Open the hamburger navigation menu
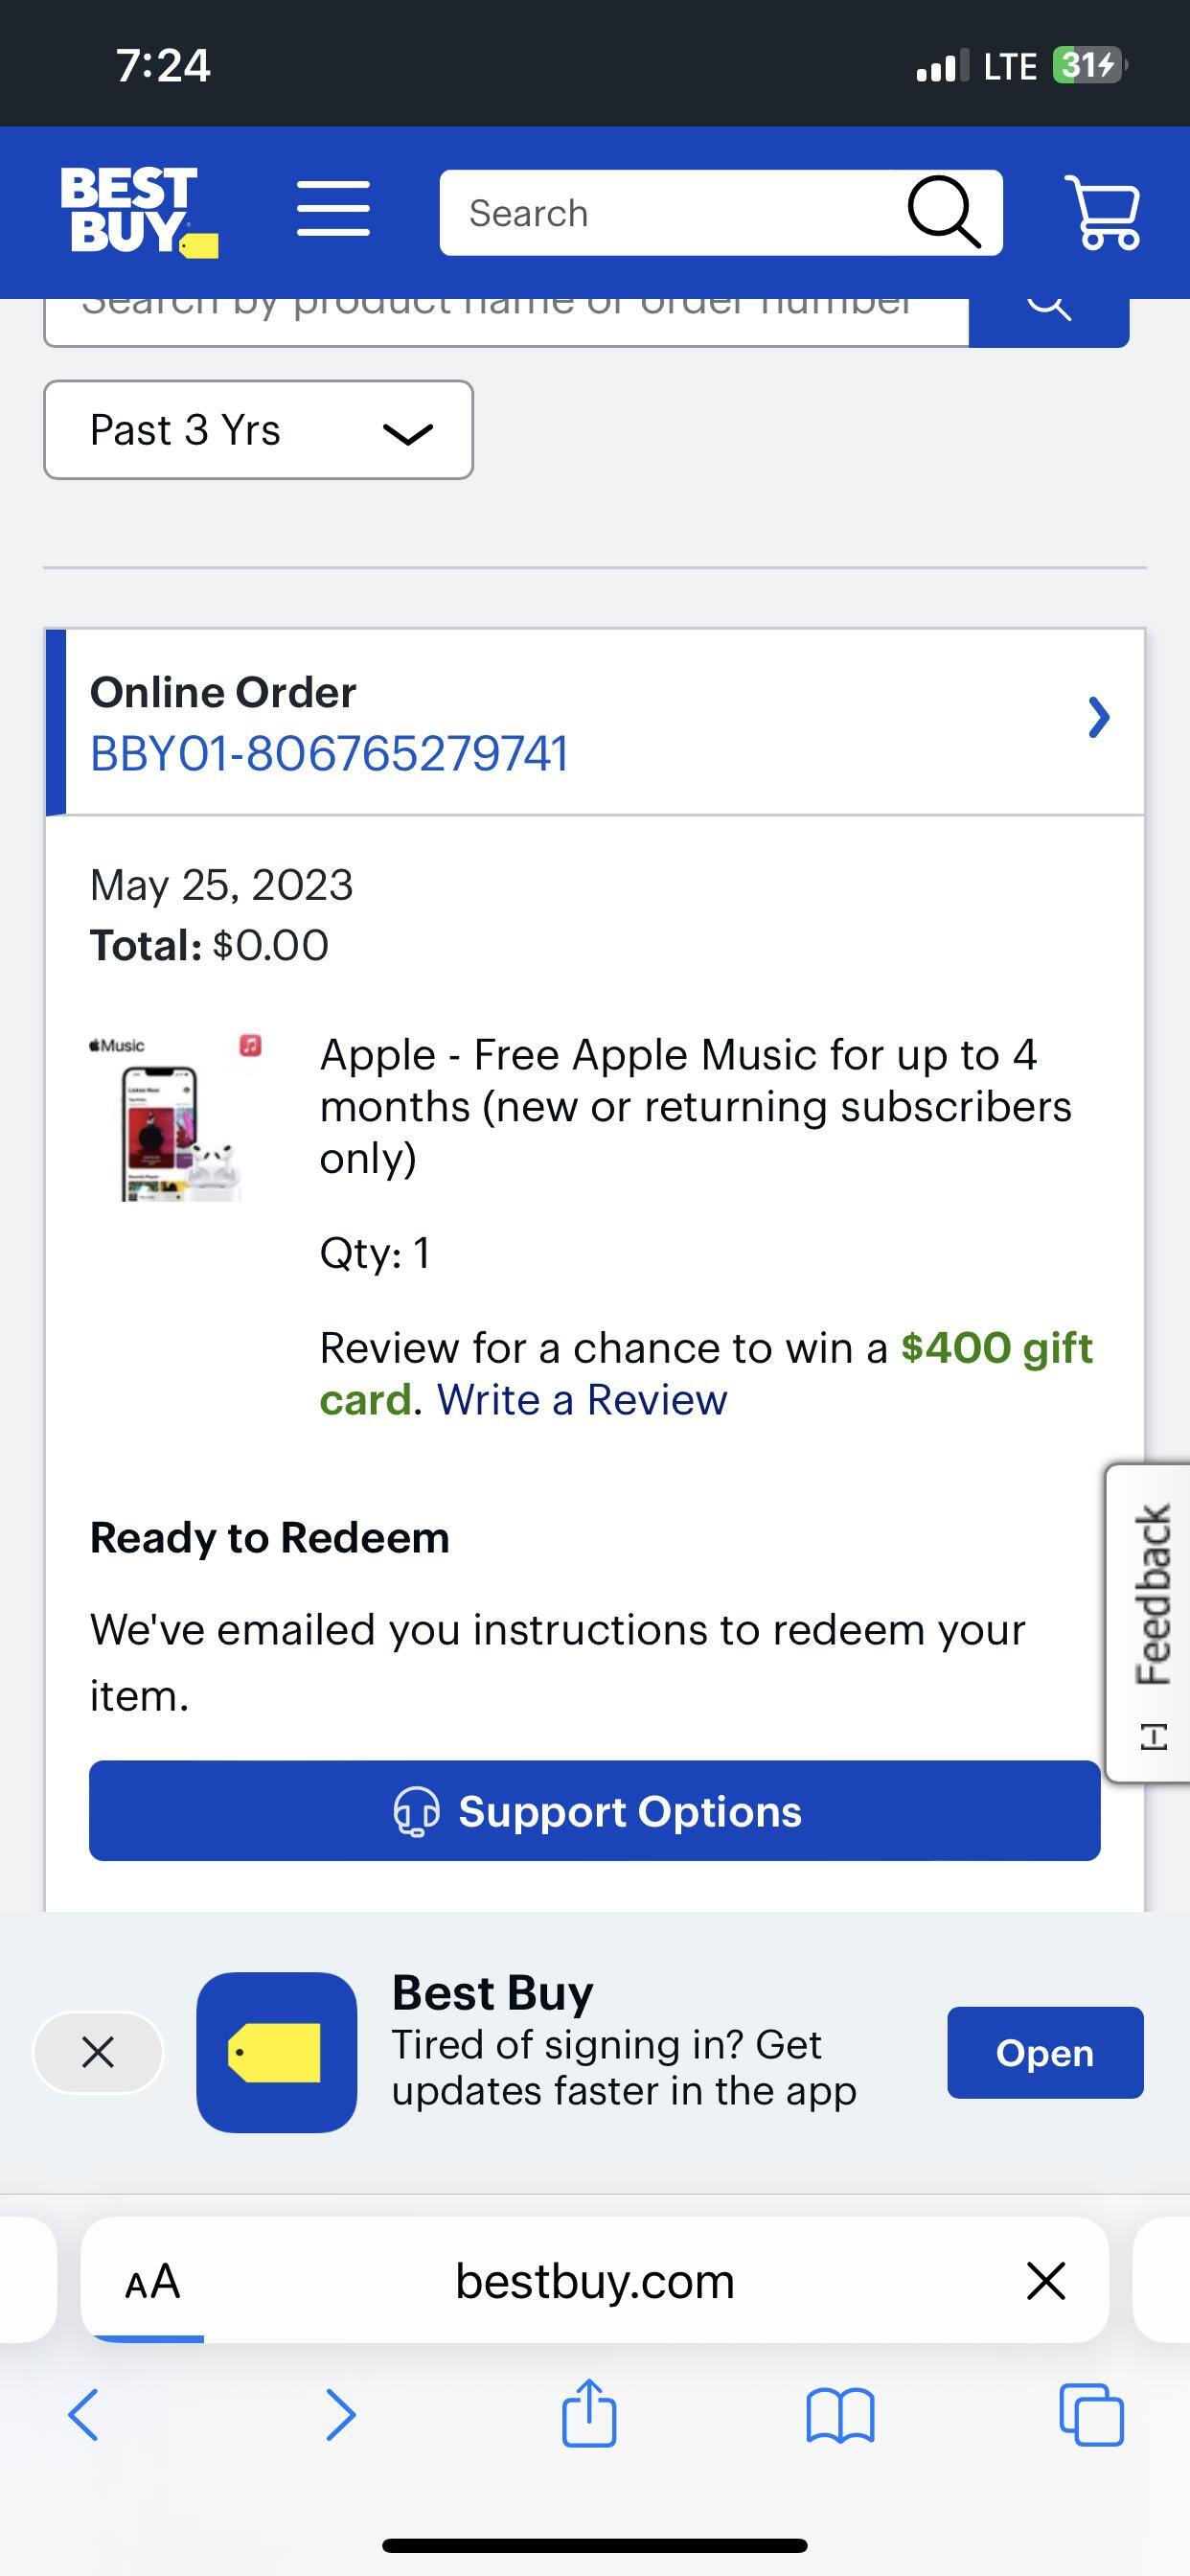This screenshot has width=1190, height=2576. point(333,209)
